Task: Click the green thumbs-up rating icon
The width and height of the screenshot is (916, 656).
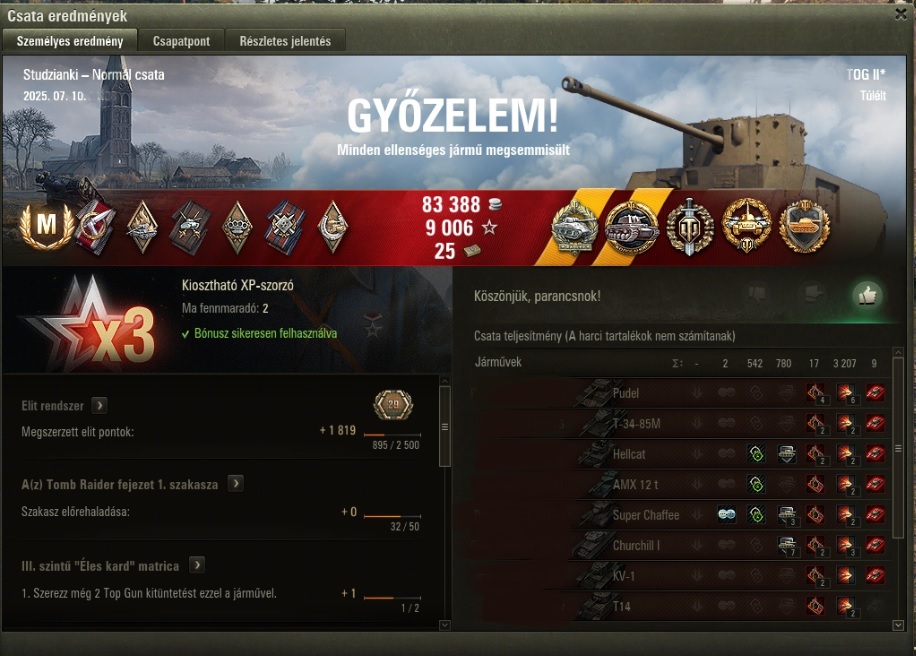Action: point(867,296)
